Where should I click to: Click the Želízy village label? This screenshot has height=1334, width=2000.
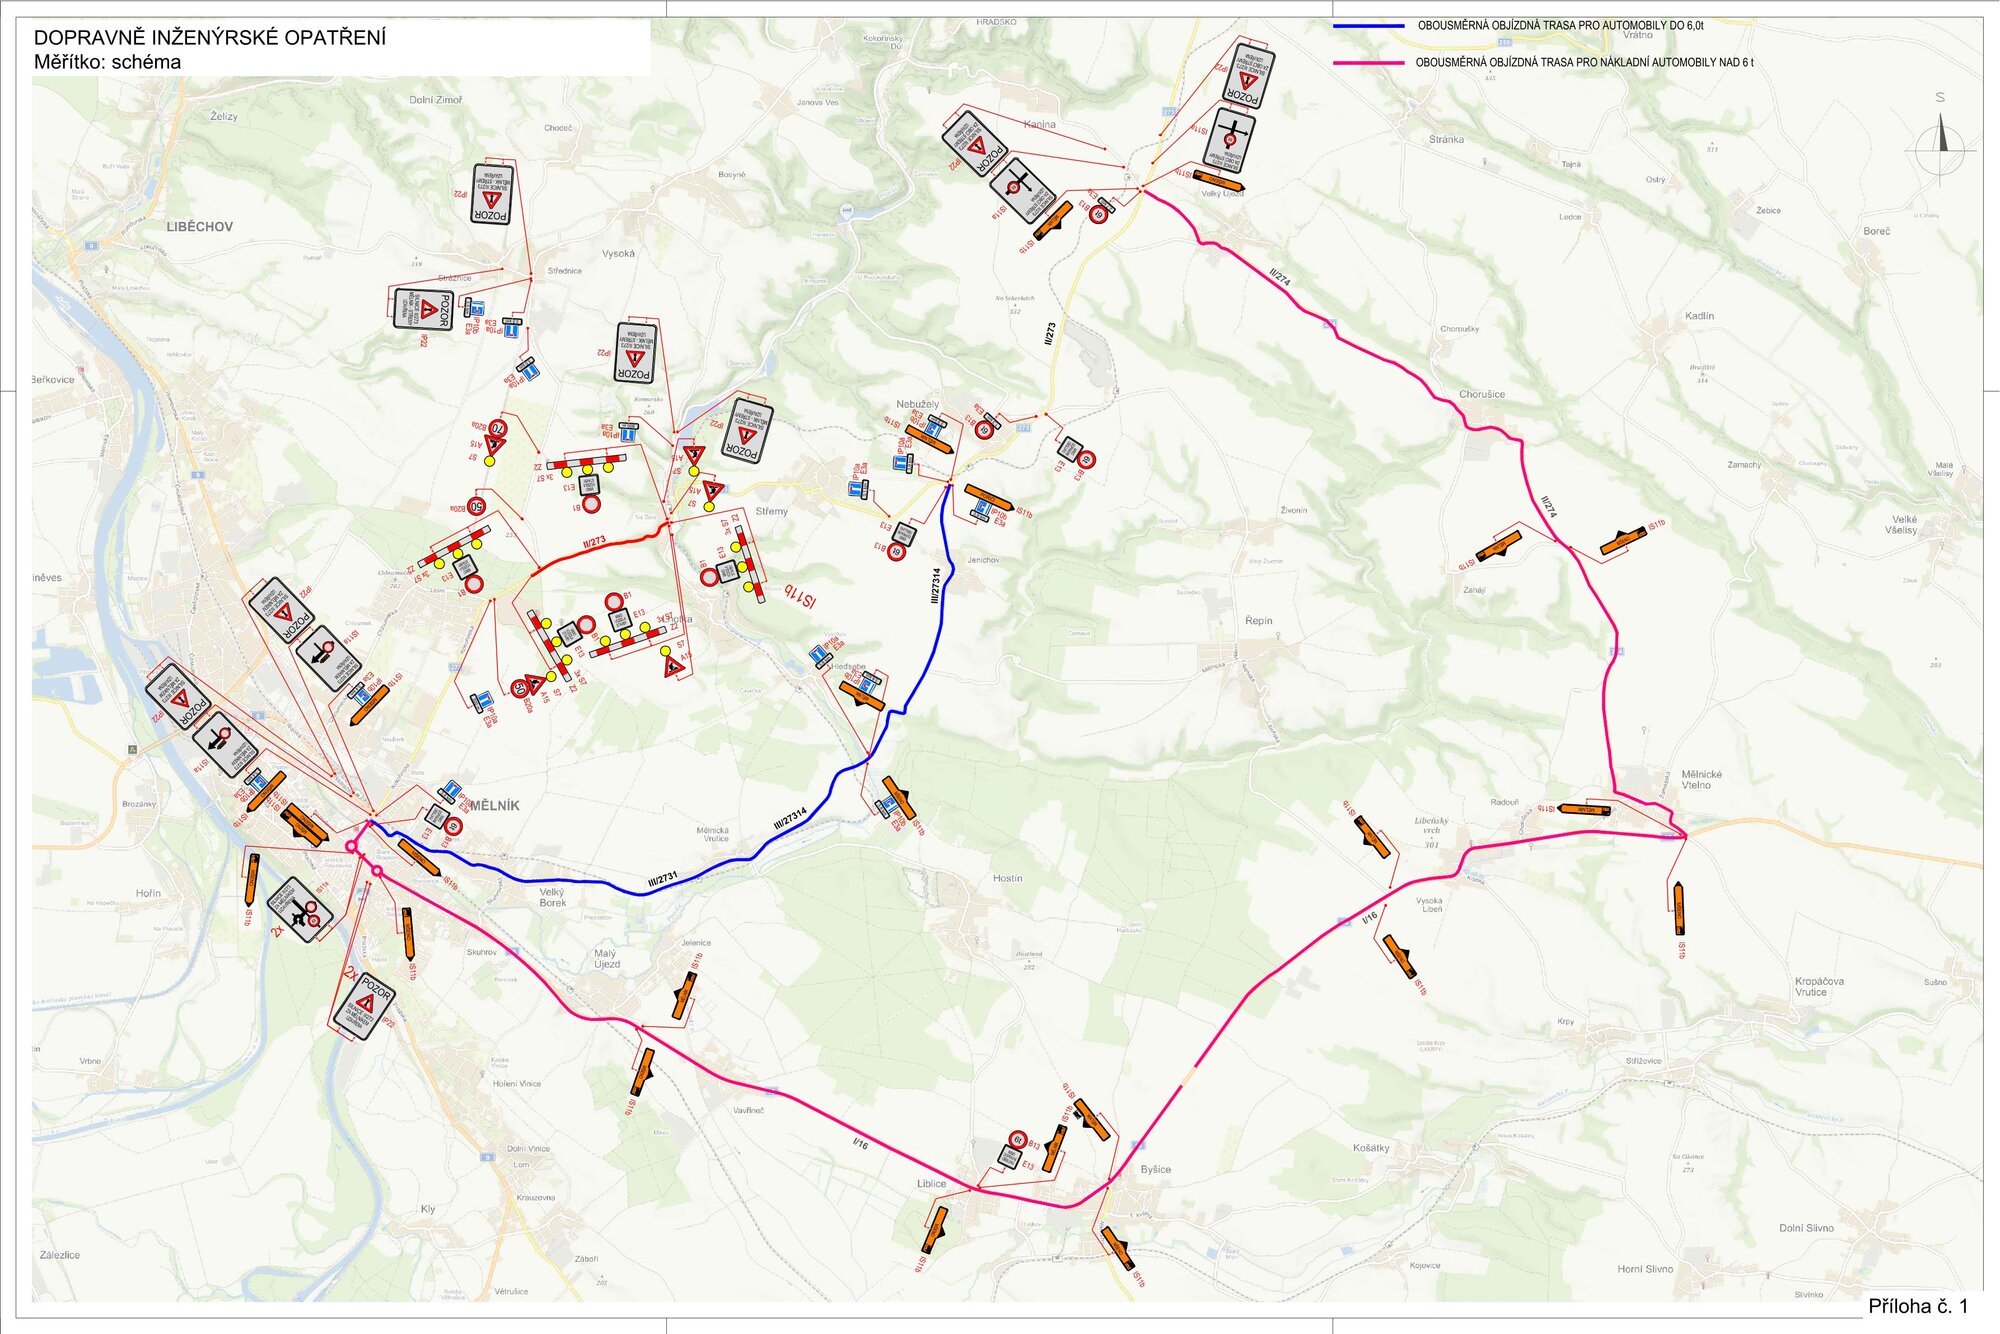[x=224, y=116]
